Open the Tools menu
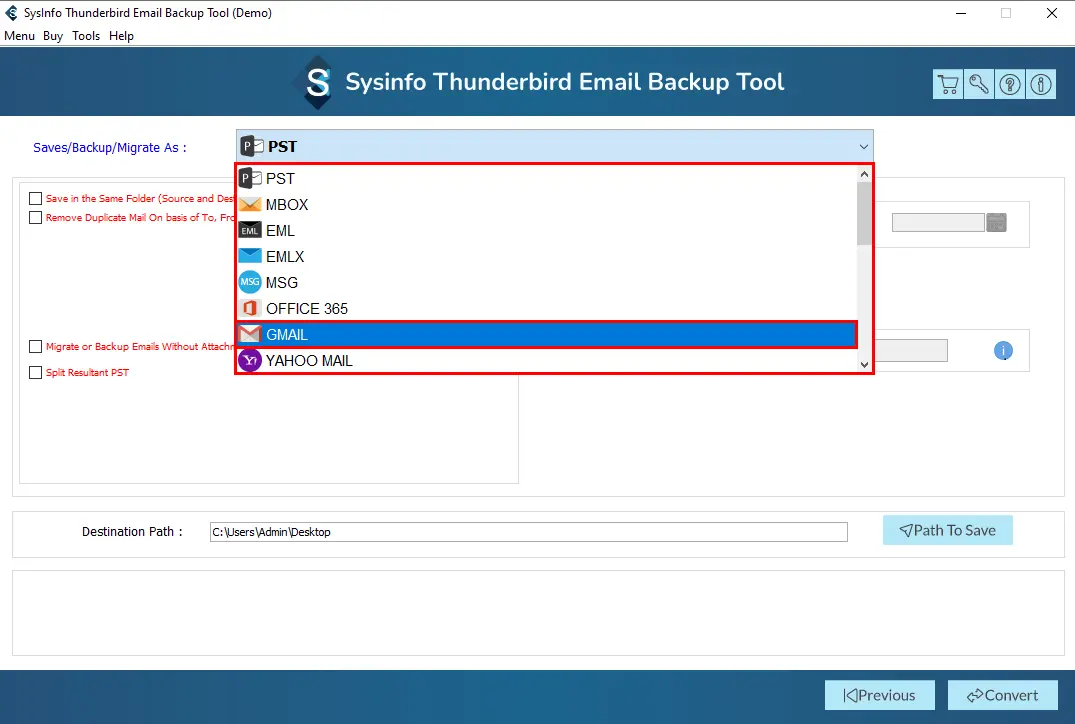This screenshot has width=1075, height=724. point(86,36)
